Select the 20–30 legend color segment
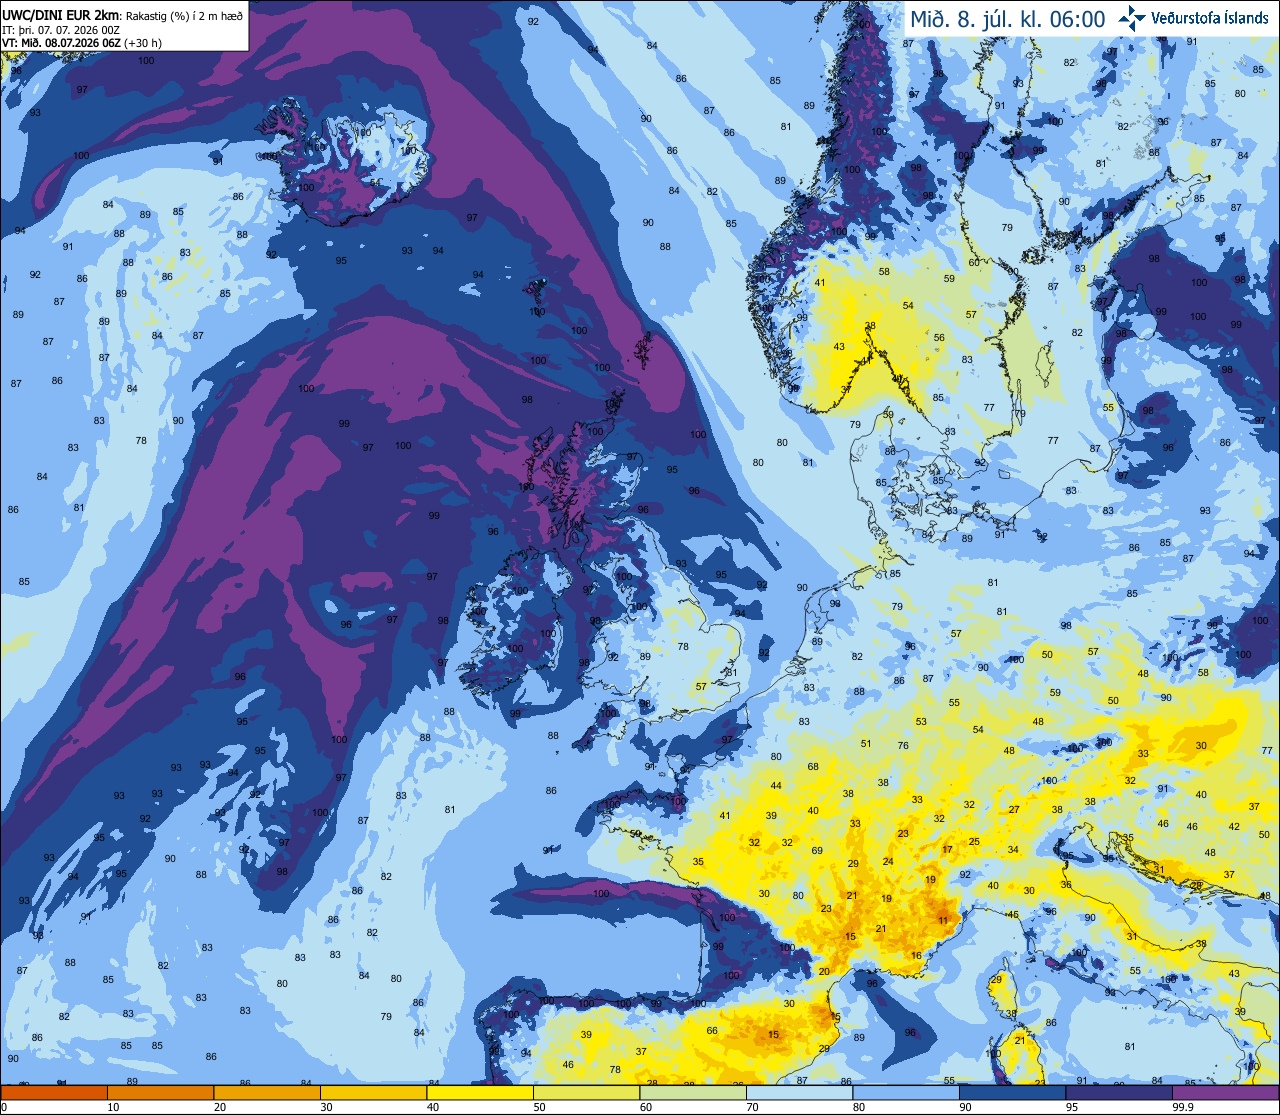Viewport: 1280px width, 1115px height. [x=267, y=1093]
